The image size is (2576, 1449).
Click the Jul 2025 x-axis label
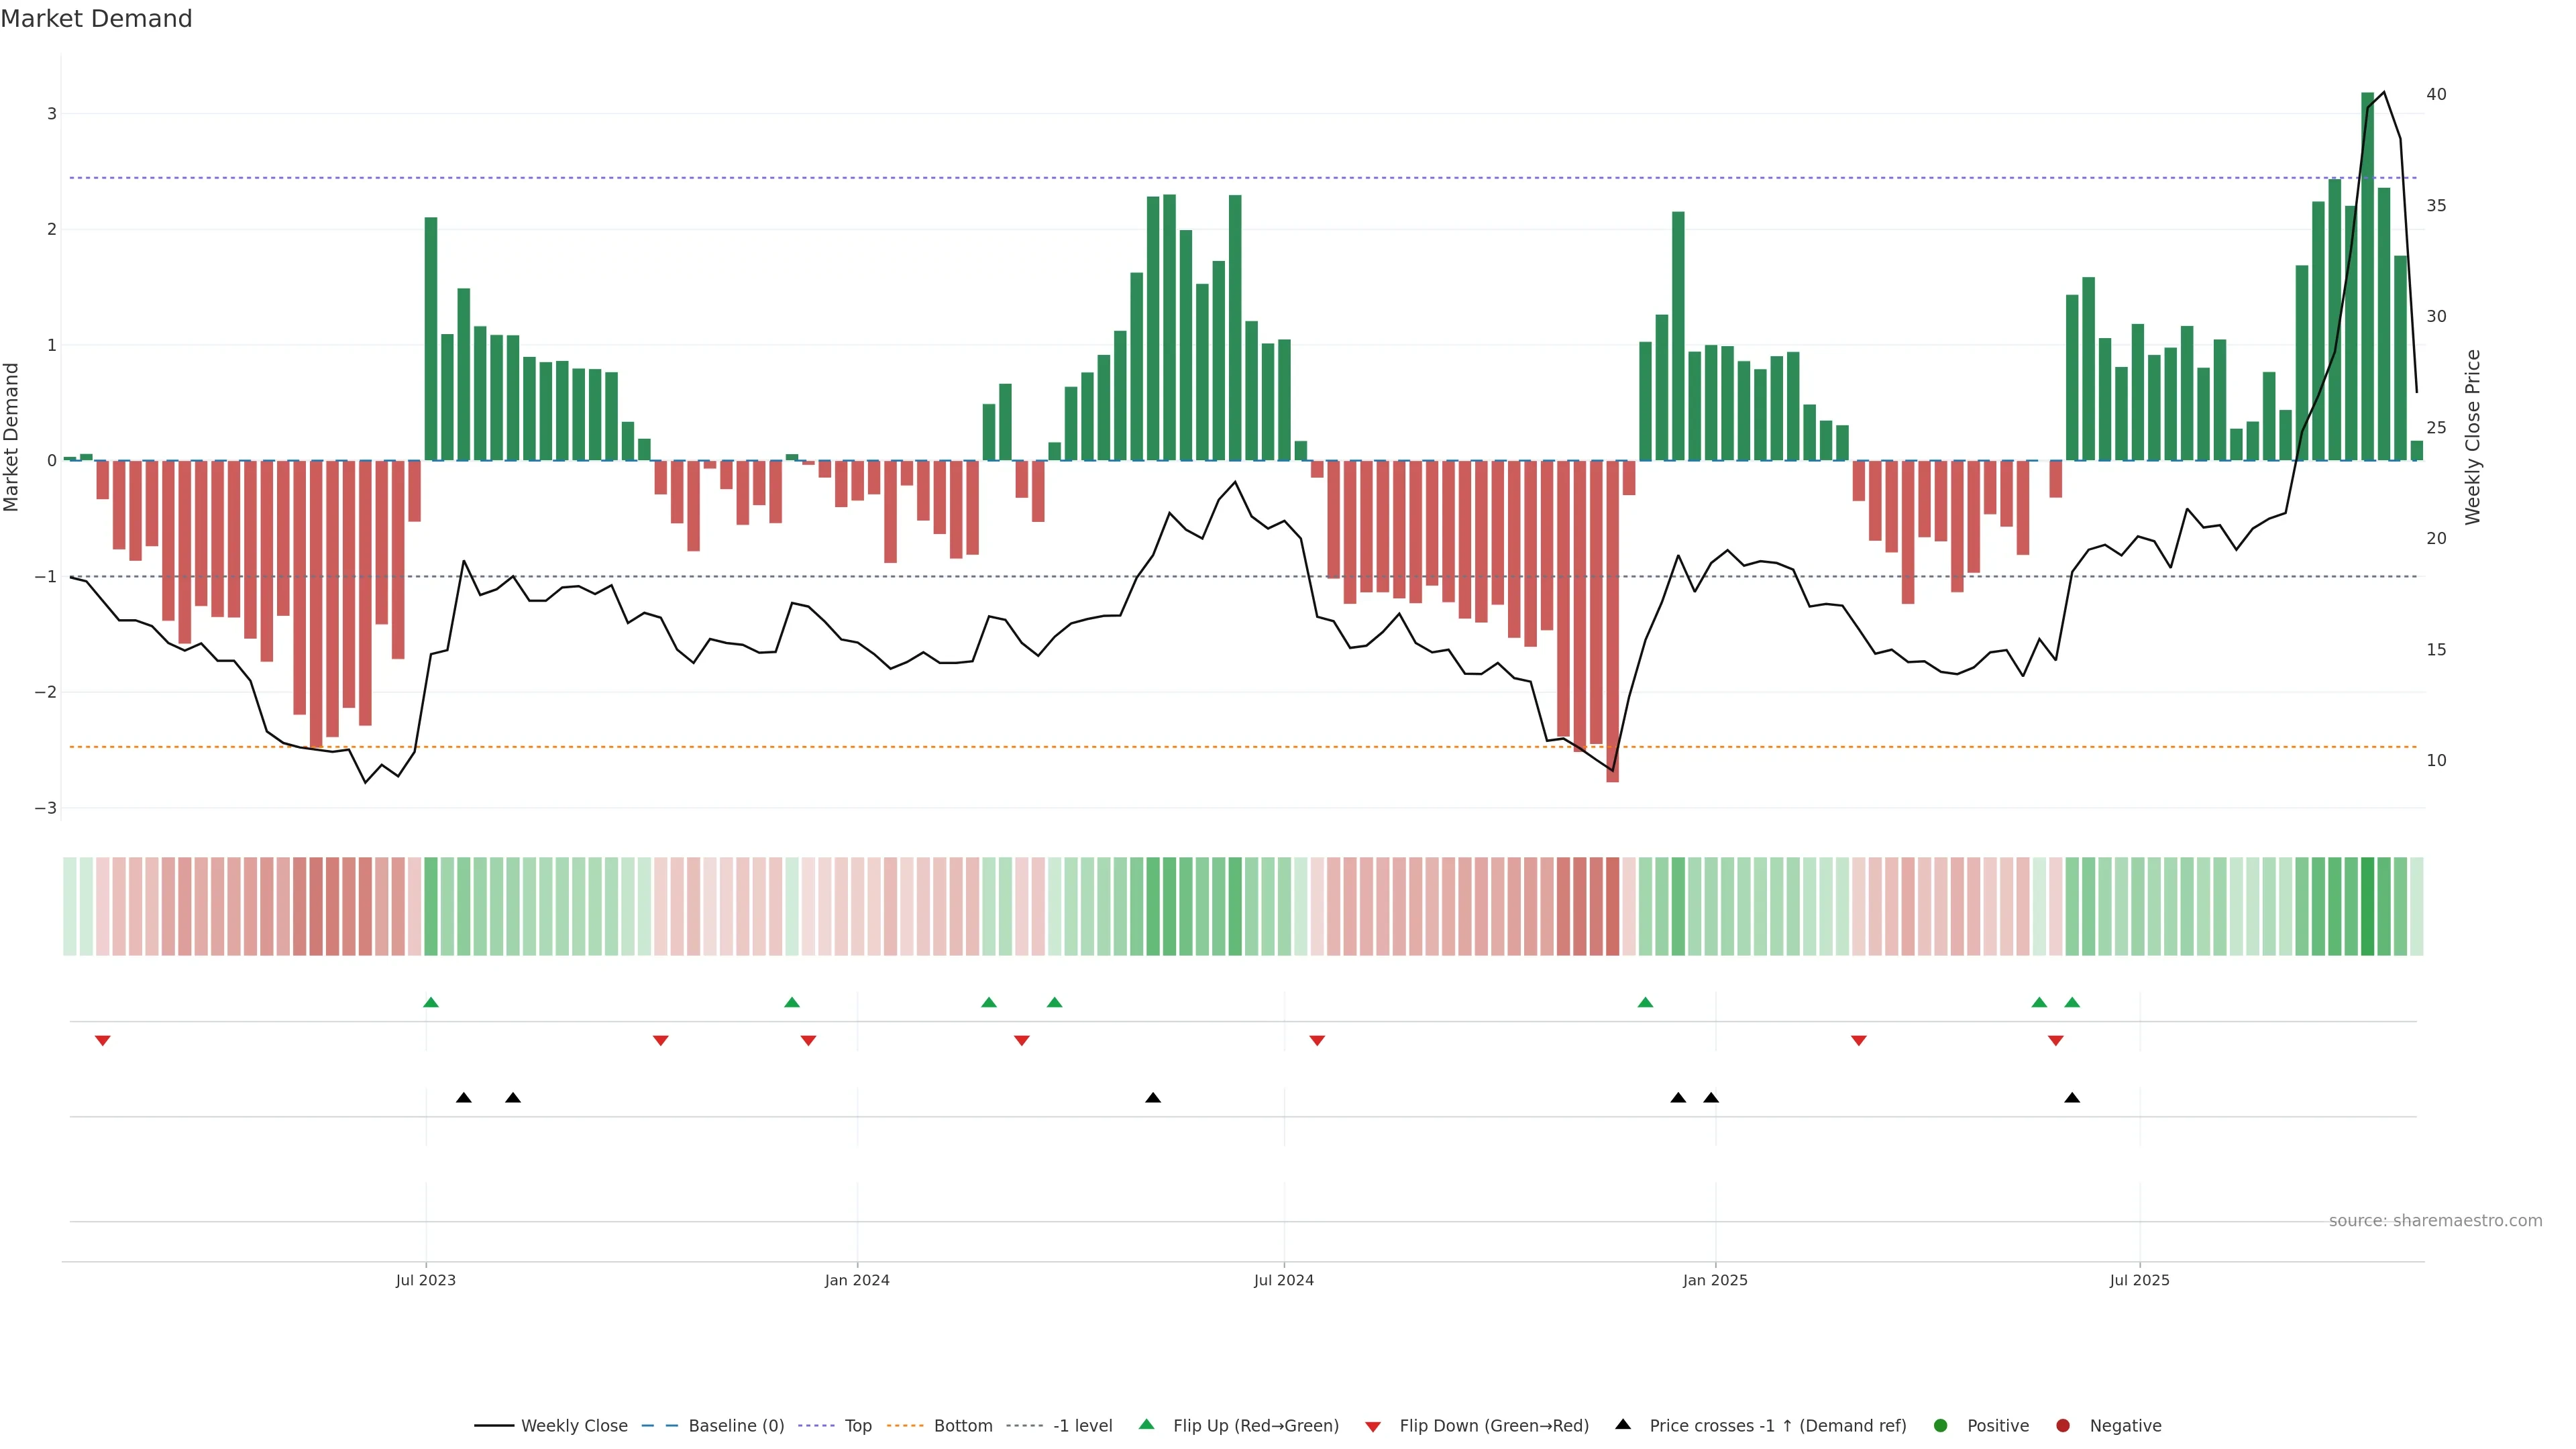(x=2139, y=1280)
